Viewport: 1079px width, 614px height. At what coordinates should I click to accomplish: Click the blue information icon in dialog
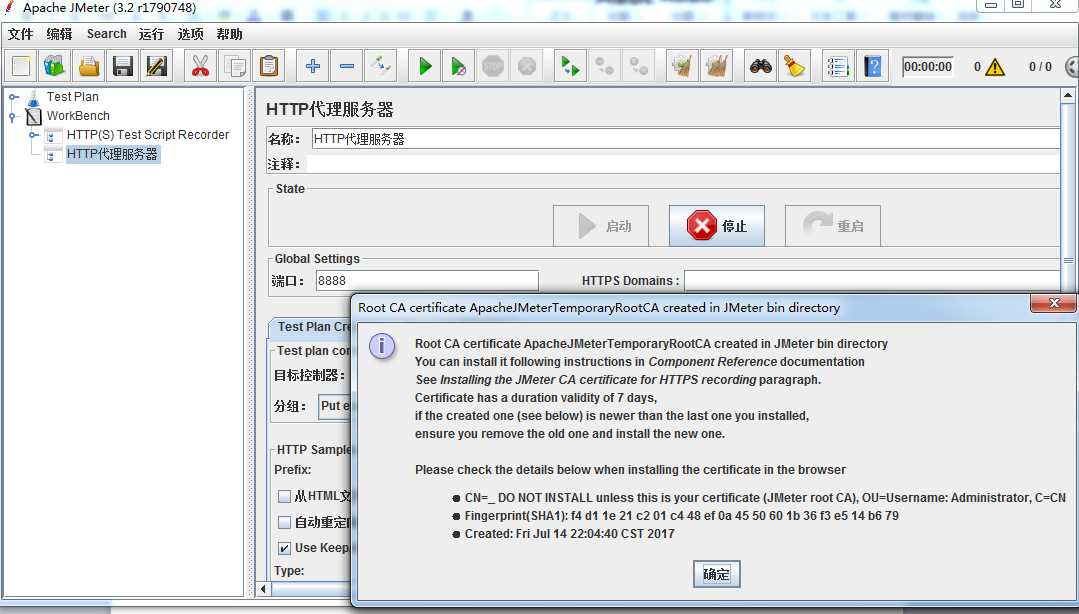pyautogui.click(x=382, y=346)
